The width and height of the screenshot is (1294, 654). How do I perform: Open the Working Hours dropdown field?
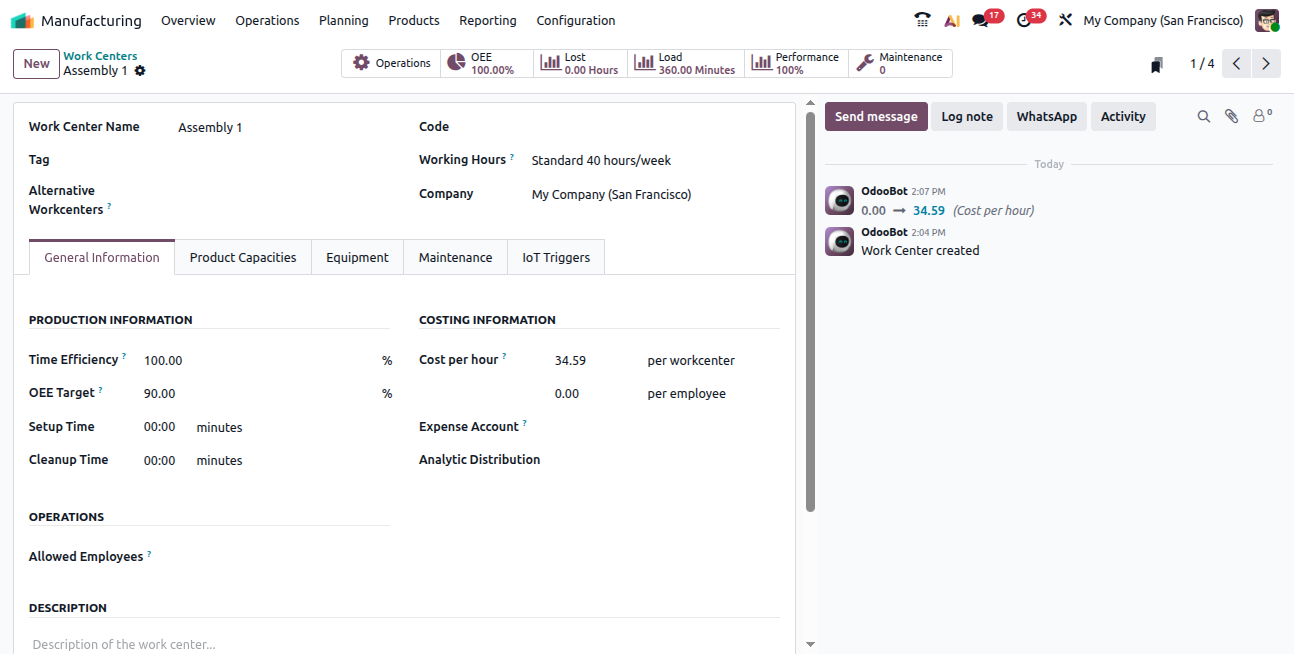pyautogui.click(x=650, y=161)
